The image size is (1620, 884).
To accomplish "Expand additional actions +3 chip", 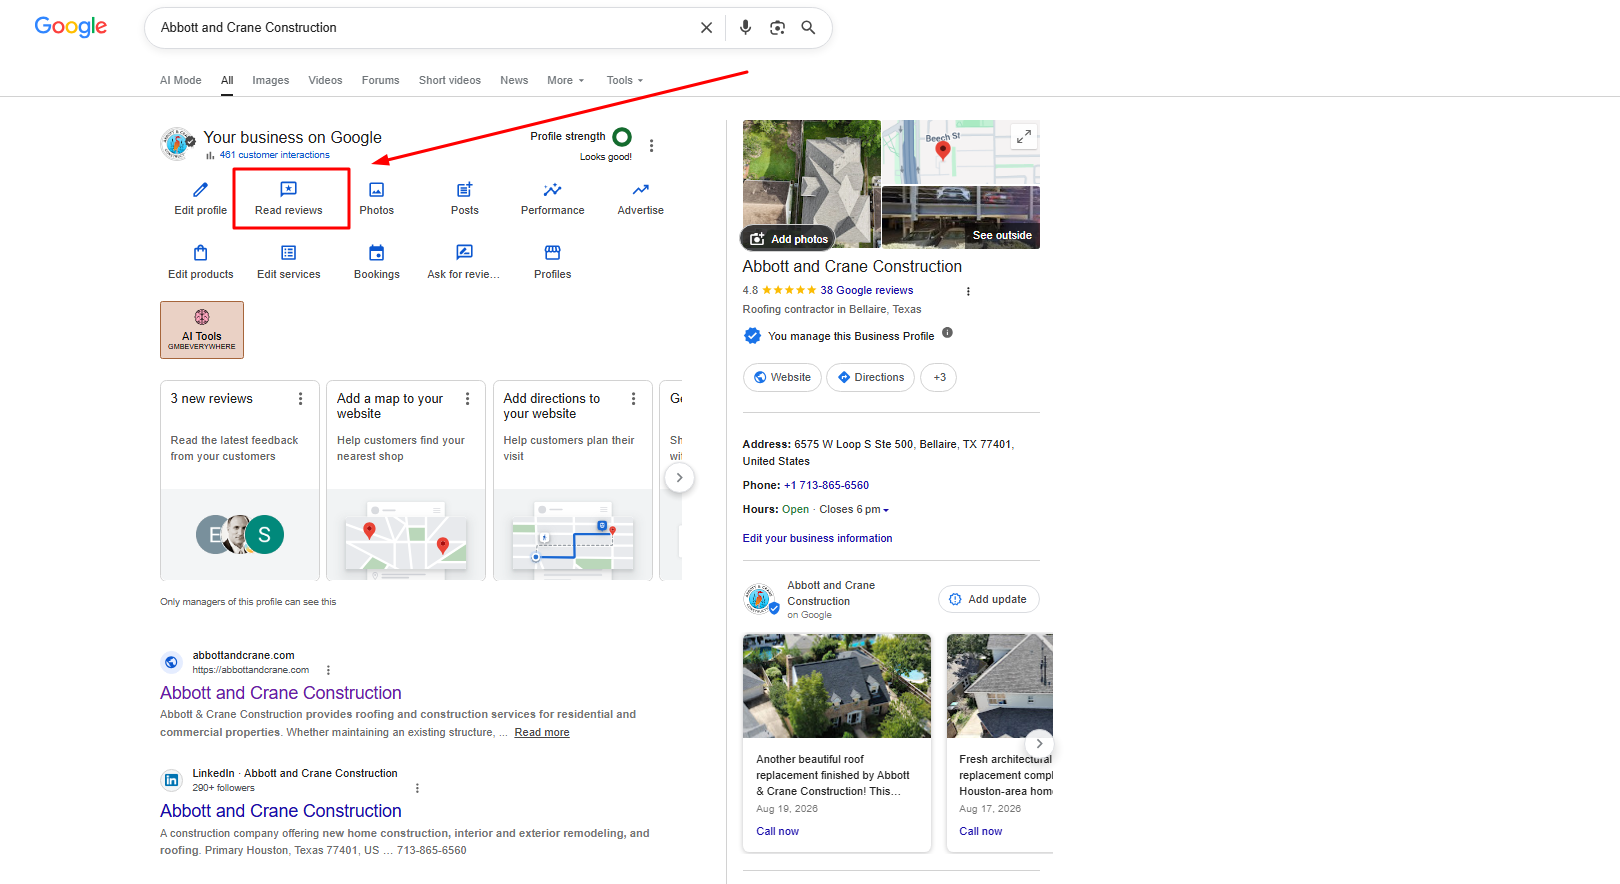I will 938,377.
